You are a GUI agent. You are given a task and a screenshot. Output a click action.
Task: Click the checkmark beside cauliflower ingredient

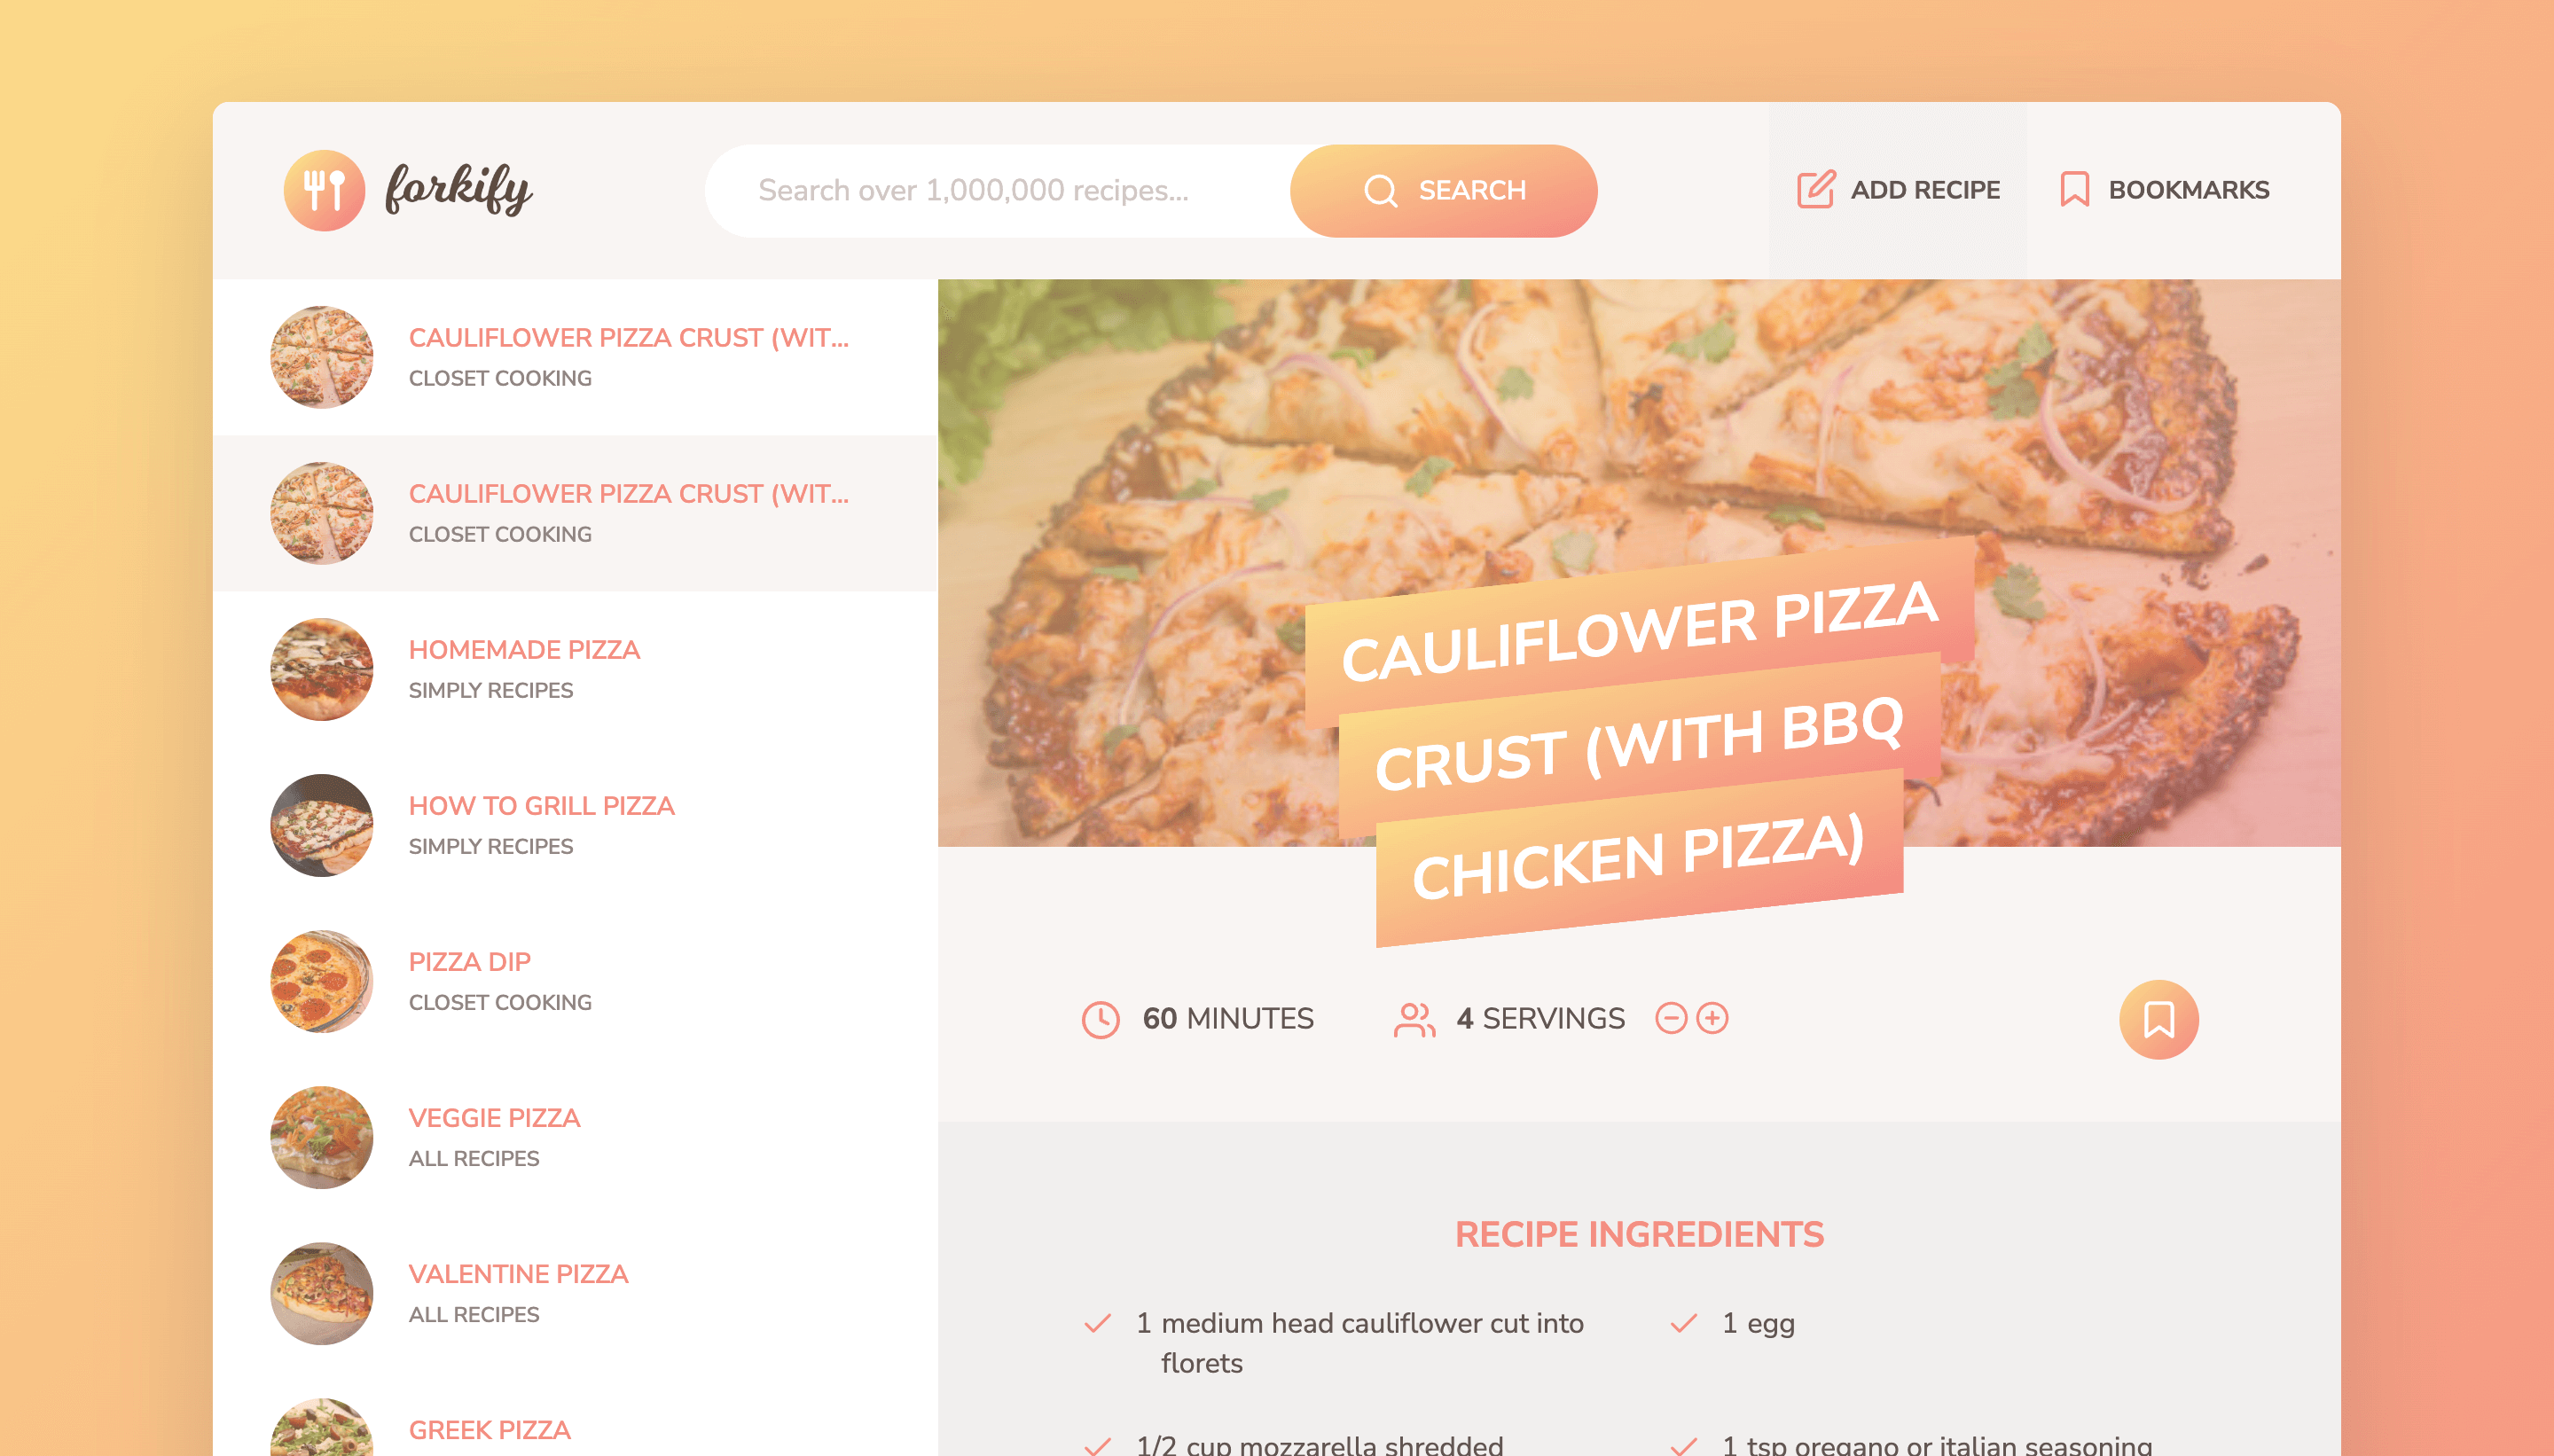[x=1098, y=1323]
